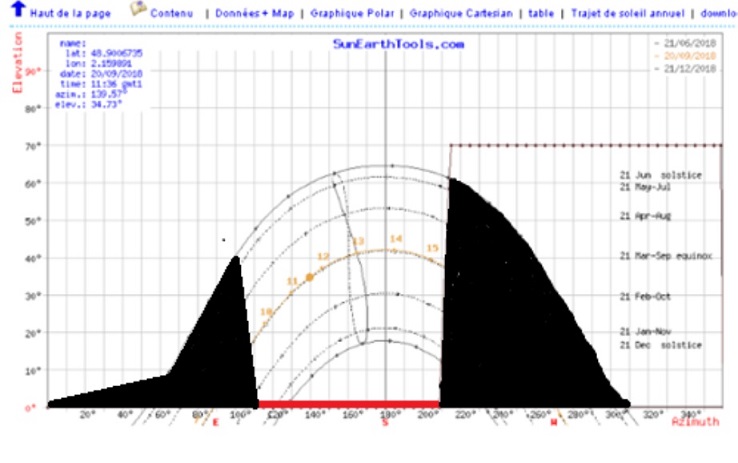The width and height of the screenshot is (738, 463).
Task: Click the S south marker on axis
Action: 385,423
